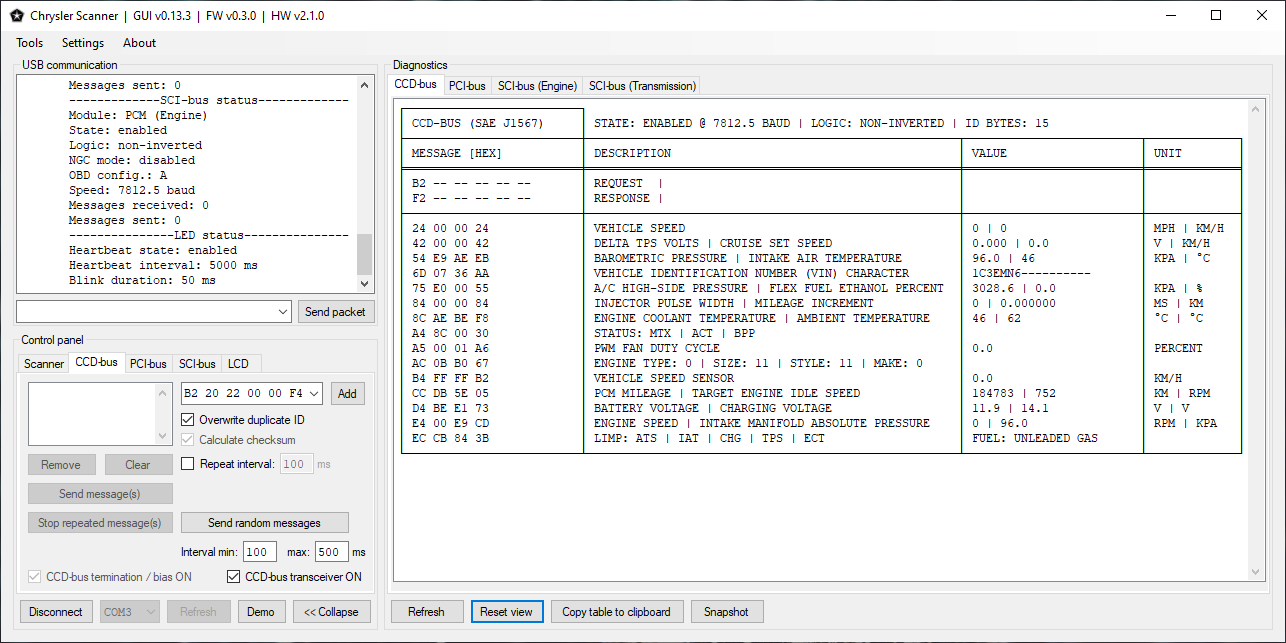Click the Disconnect button

(x=56, y=612)
